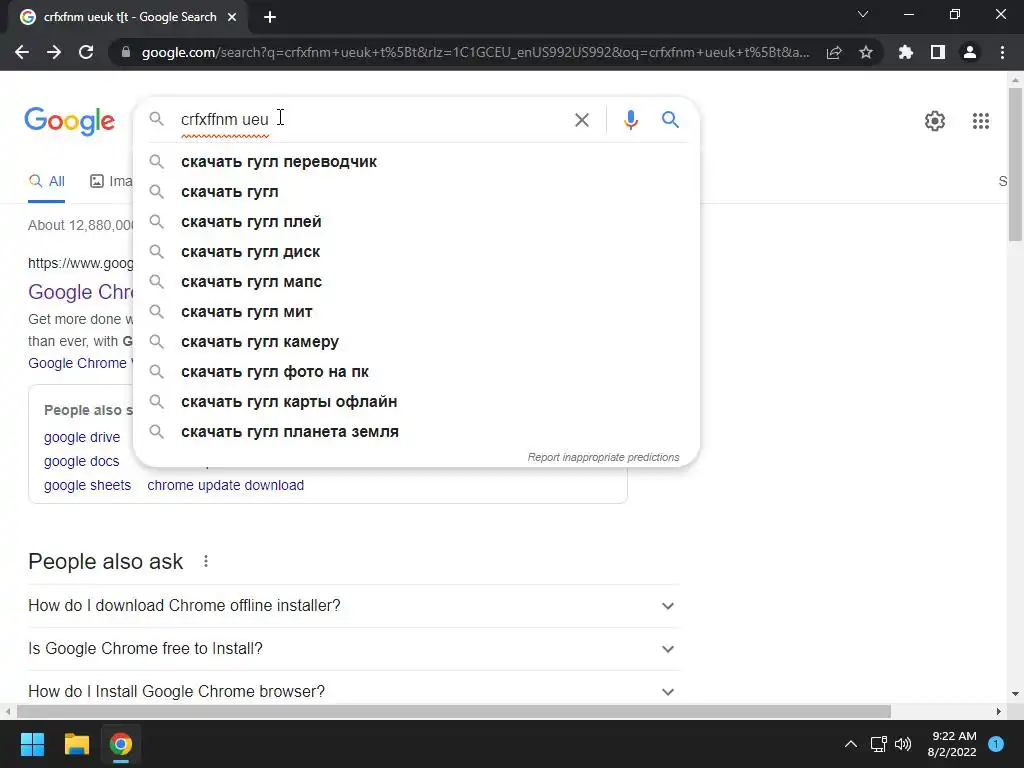This screenshot has height=768, width=1024.
Task: Open Chrome three-dot menu
Action: [1002, 52]
